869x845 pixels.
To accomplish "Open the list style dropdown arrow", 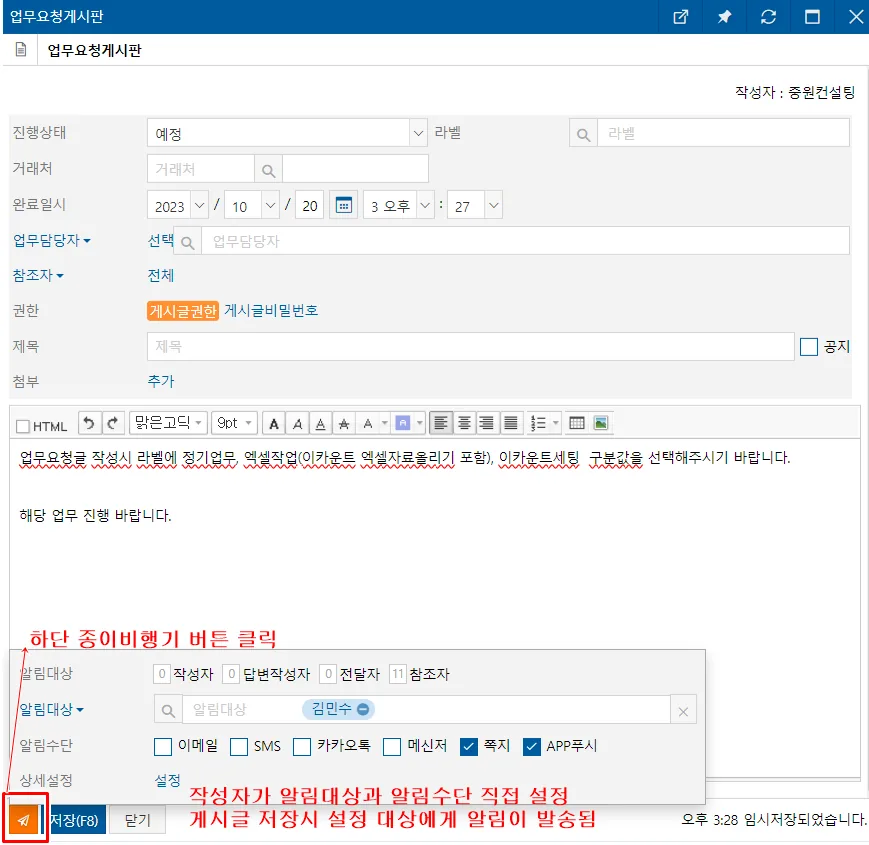I will [x=556, y=423].
